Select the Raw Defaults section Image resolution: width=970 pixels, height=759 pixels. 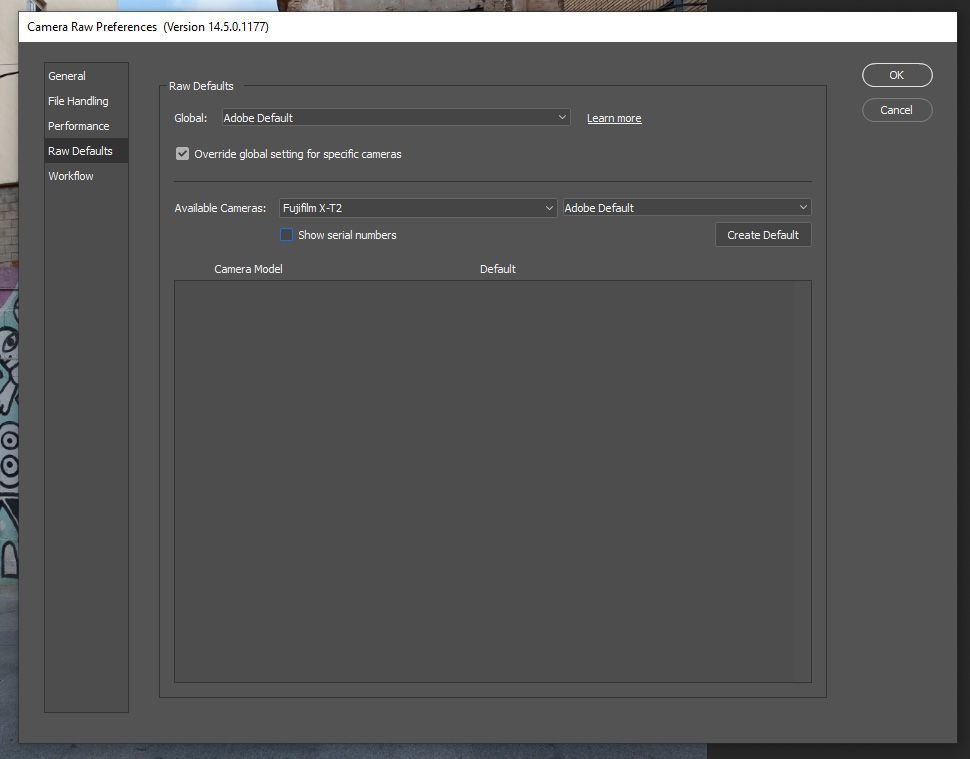tap(80, 150)
